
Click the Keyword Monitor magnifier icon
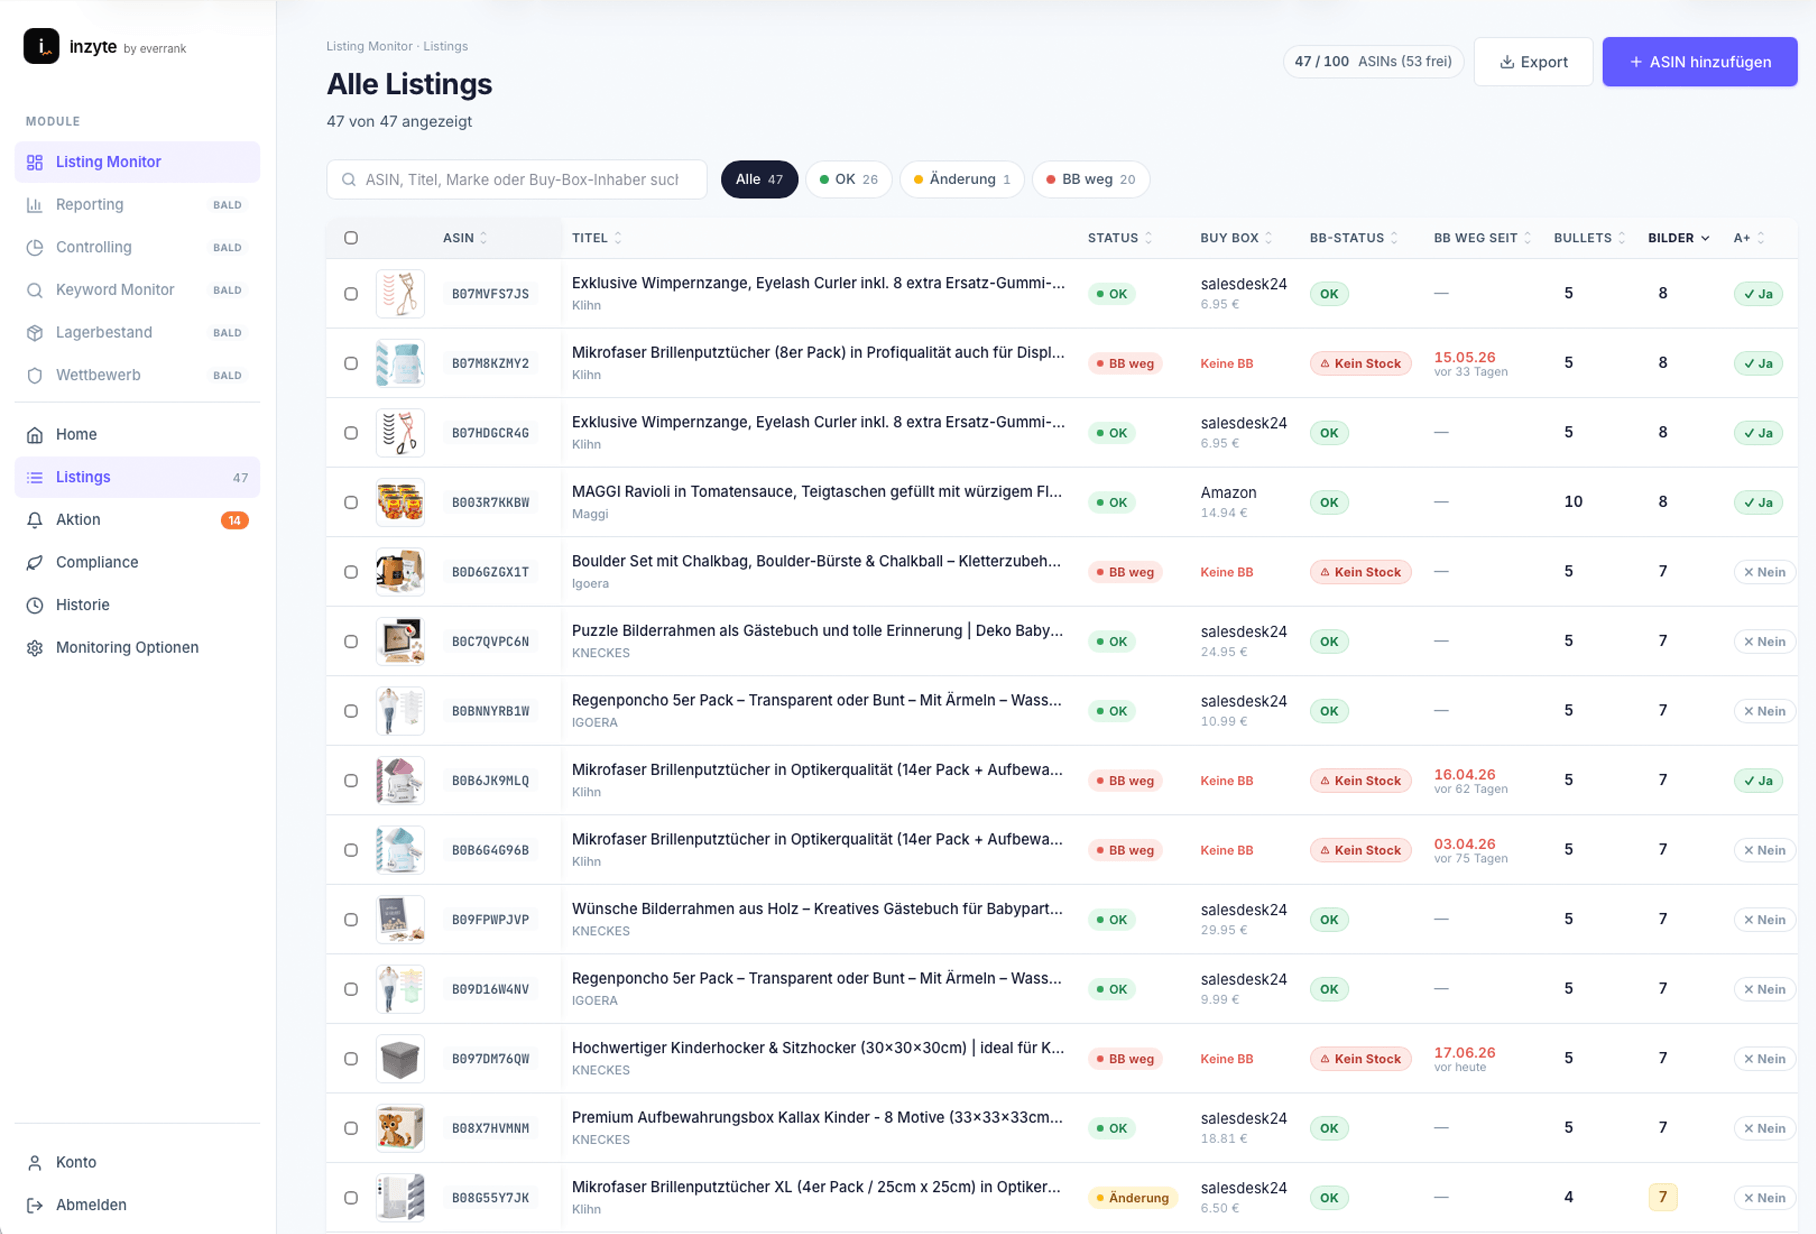[x=35, y=290]
